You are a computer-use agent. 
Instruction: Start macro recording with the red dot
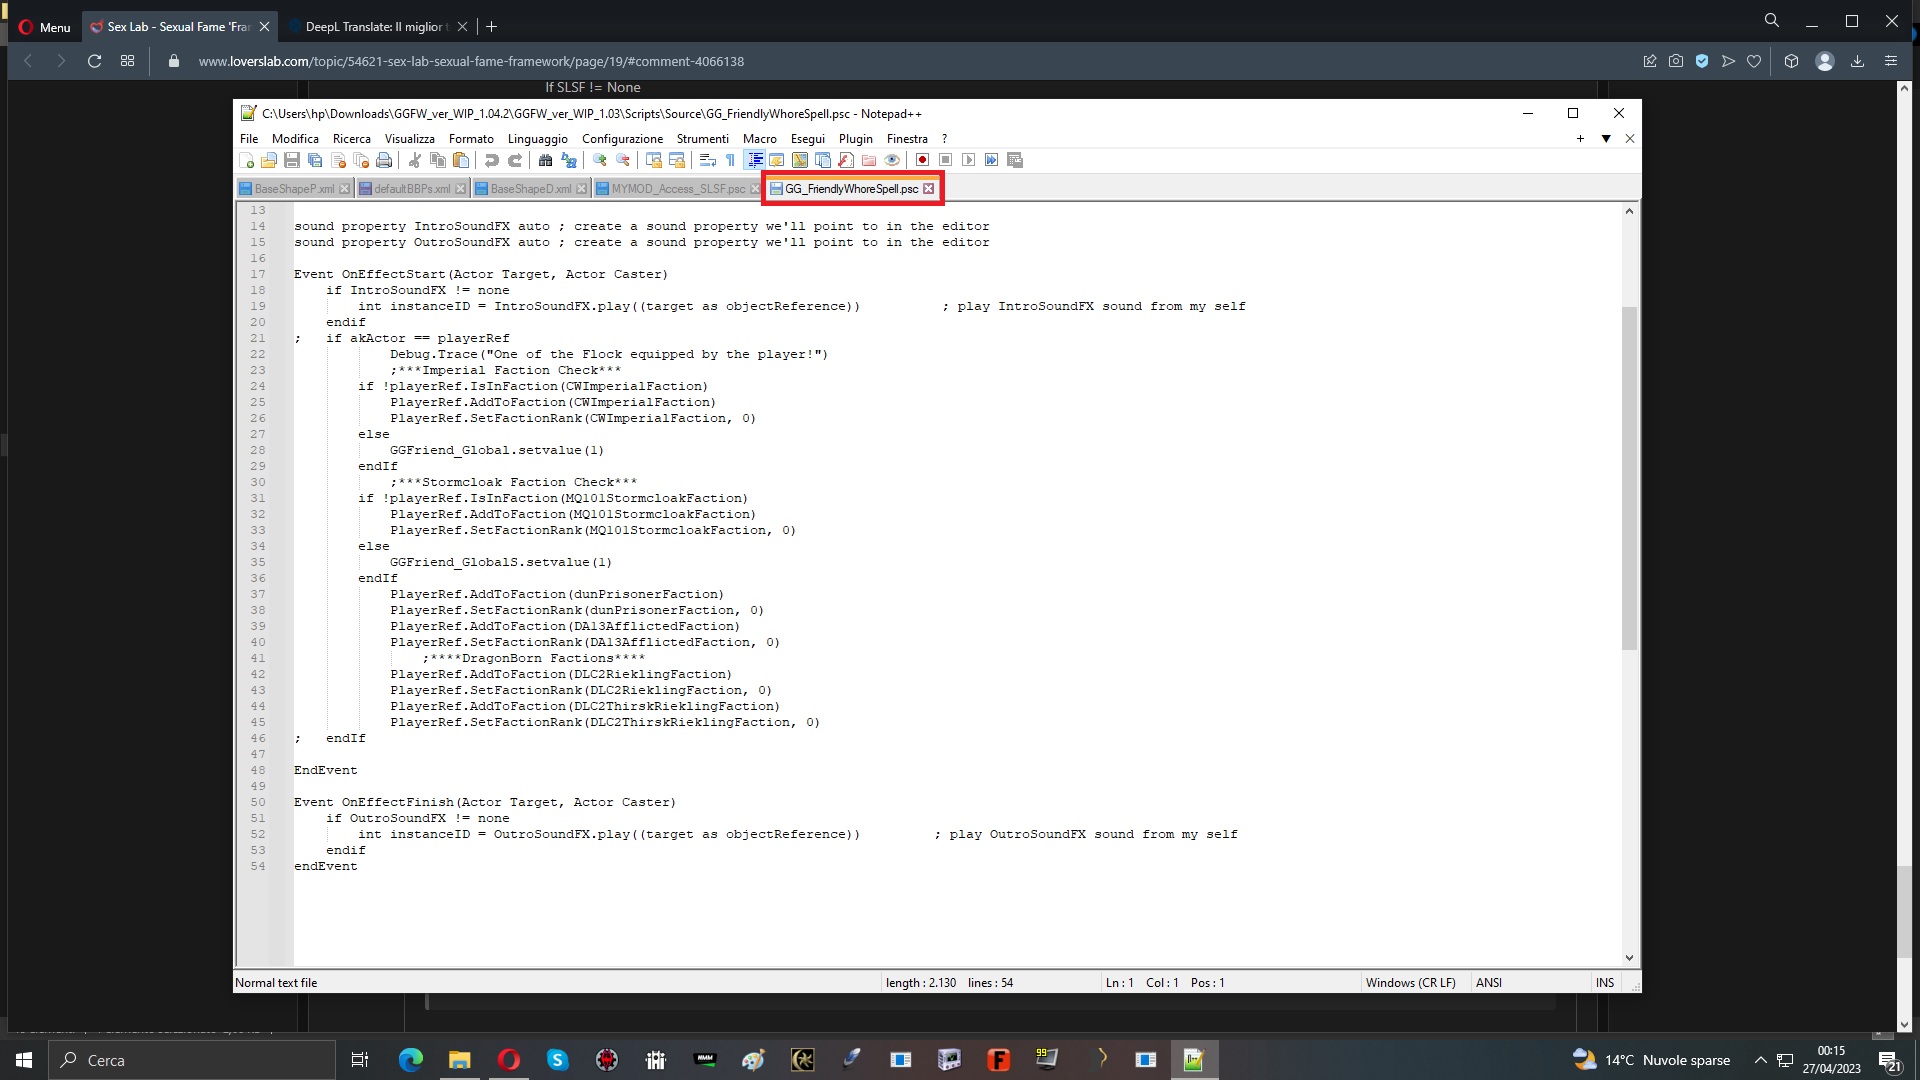pyautogui.click(x=922, y=160)
